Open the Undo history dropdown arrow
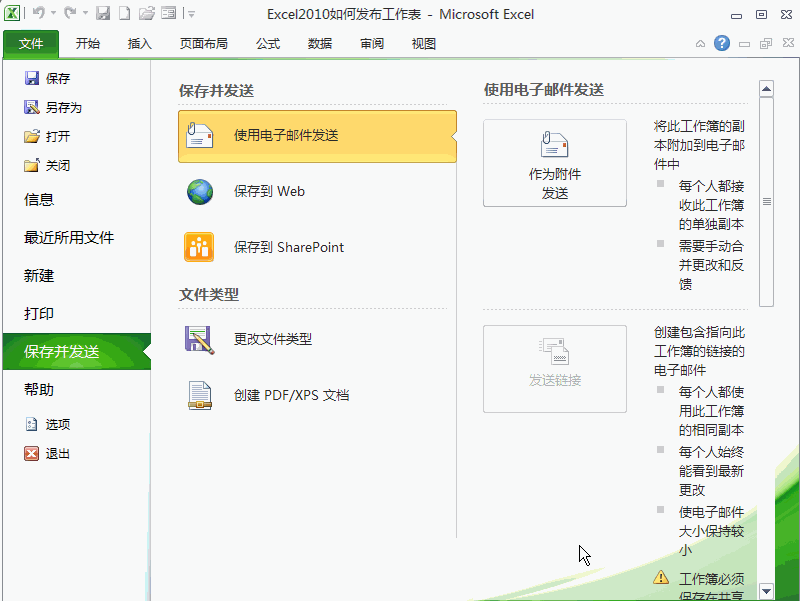Image resolution: width=800 pixels, height=601 pixels. click(53, 14)
